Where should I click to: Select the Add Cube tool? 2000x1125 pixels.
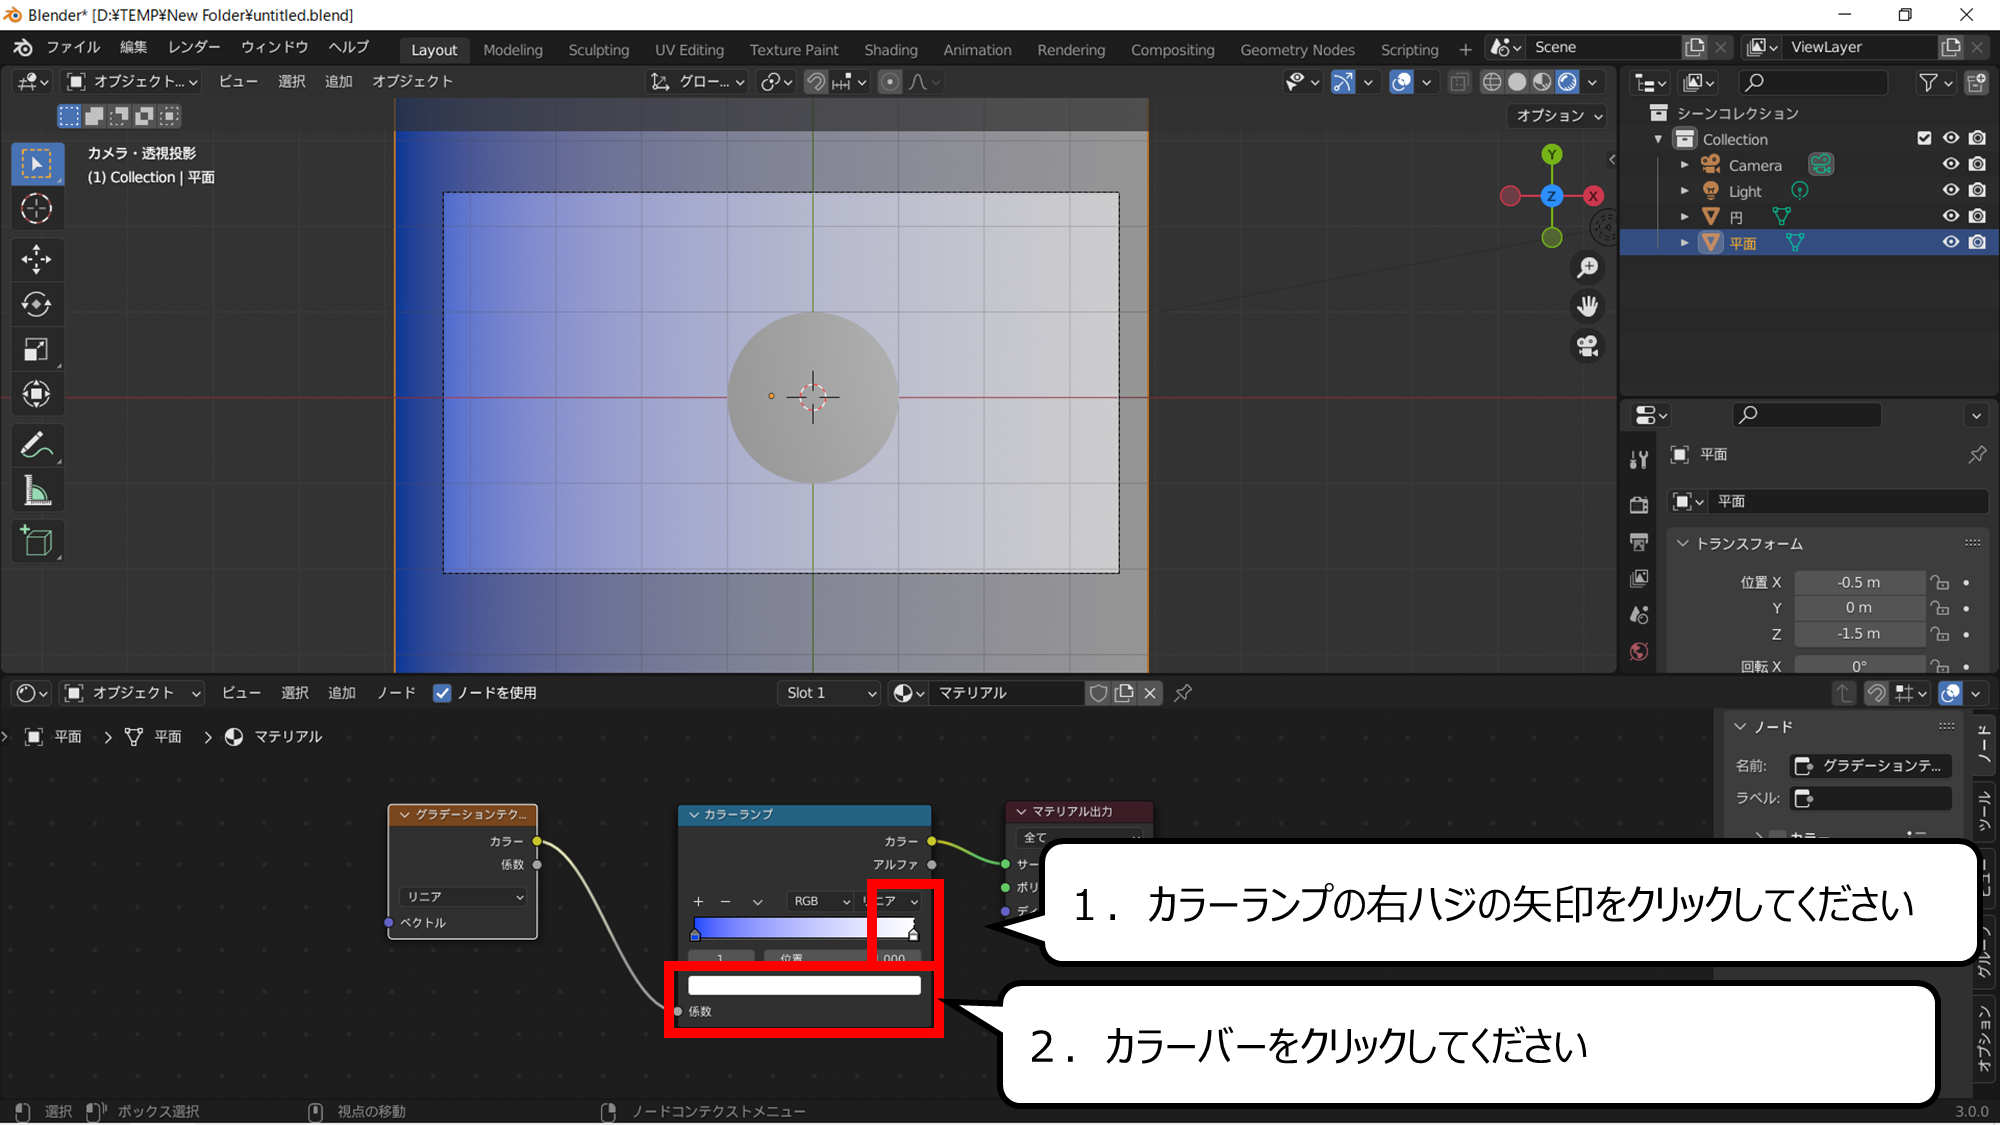37,541
